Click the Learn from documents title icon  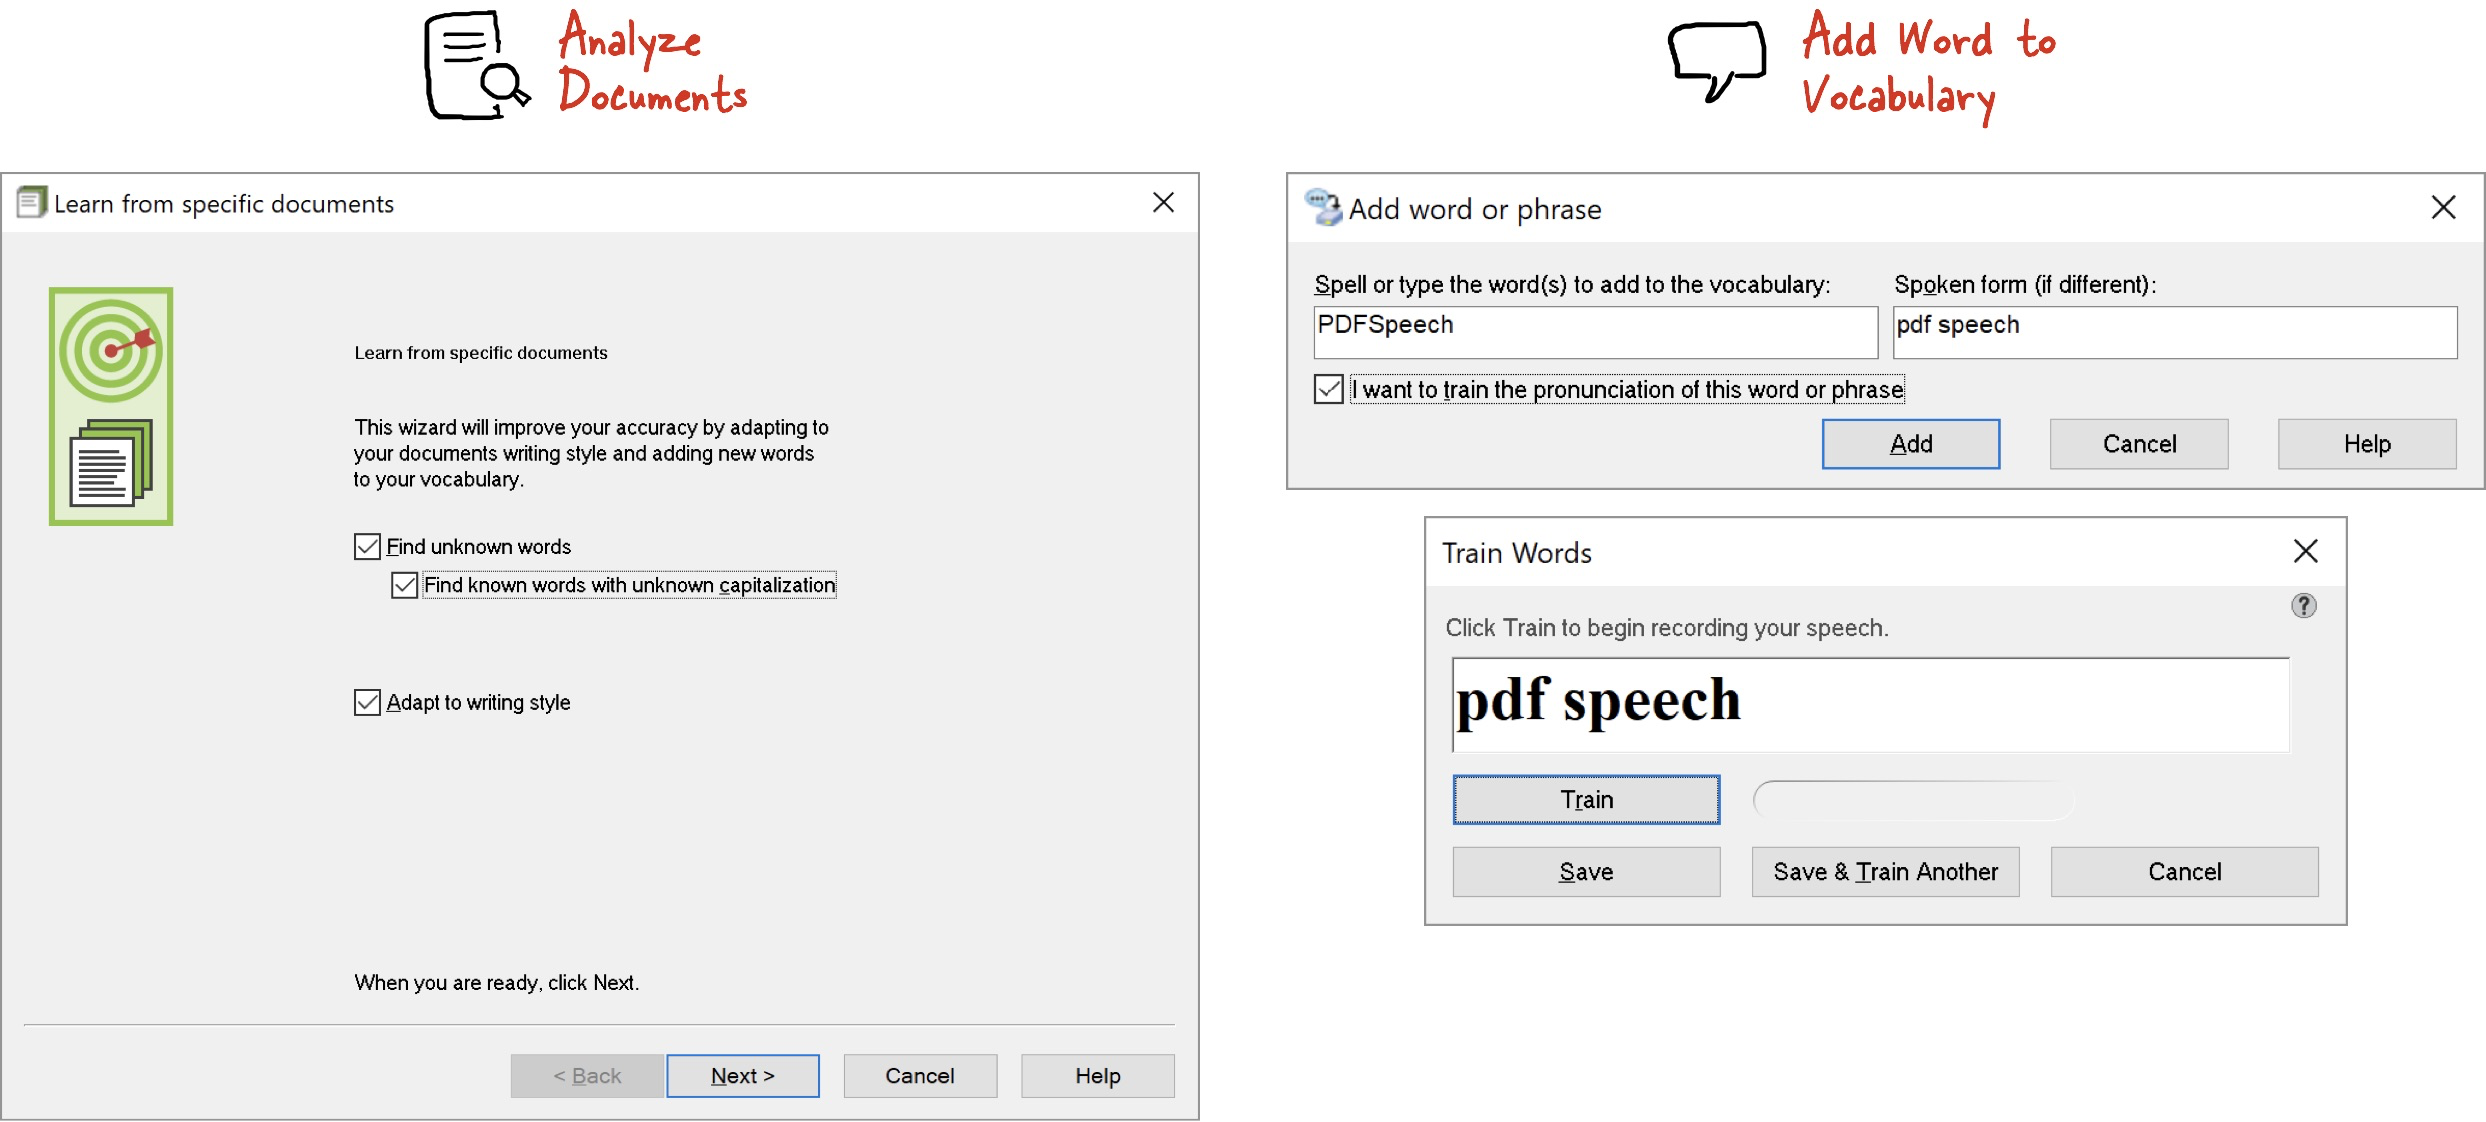click(31, 203)
